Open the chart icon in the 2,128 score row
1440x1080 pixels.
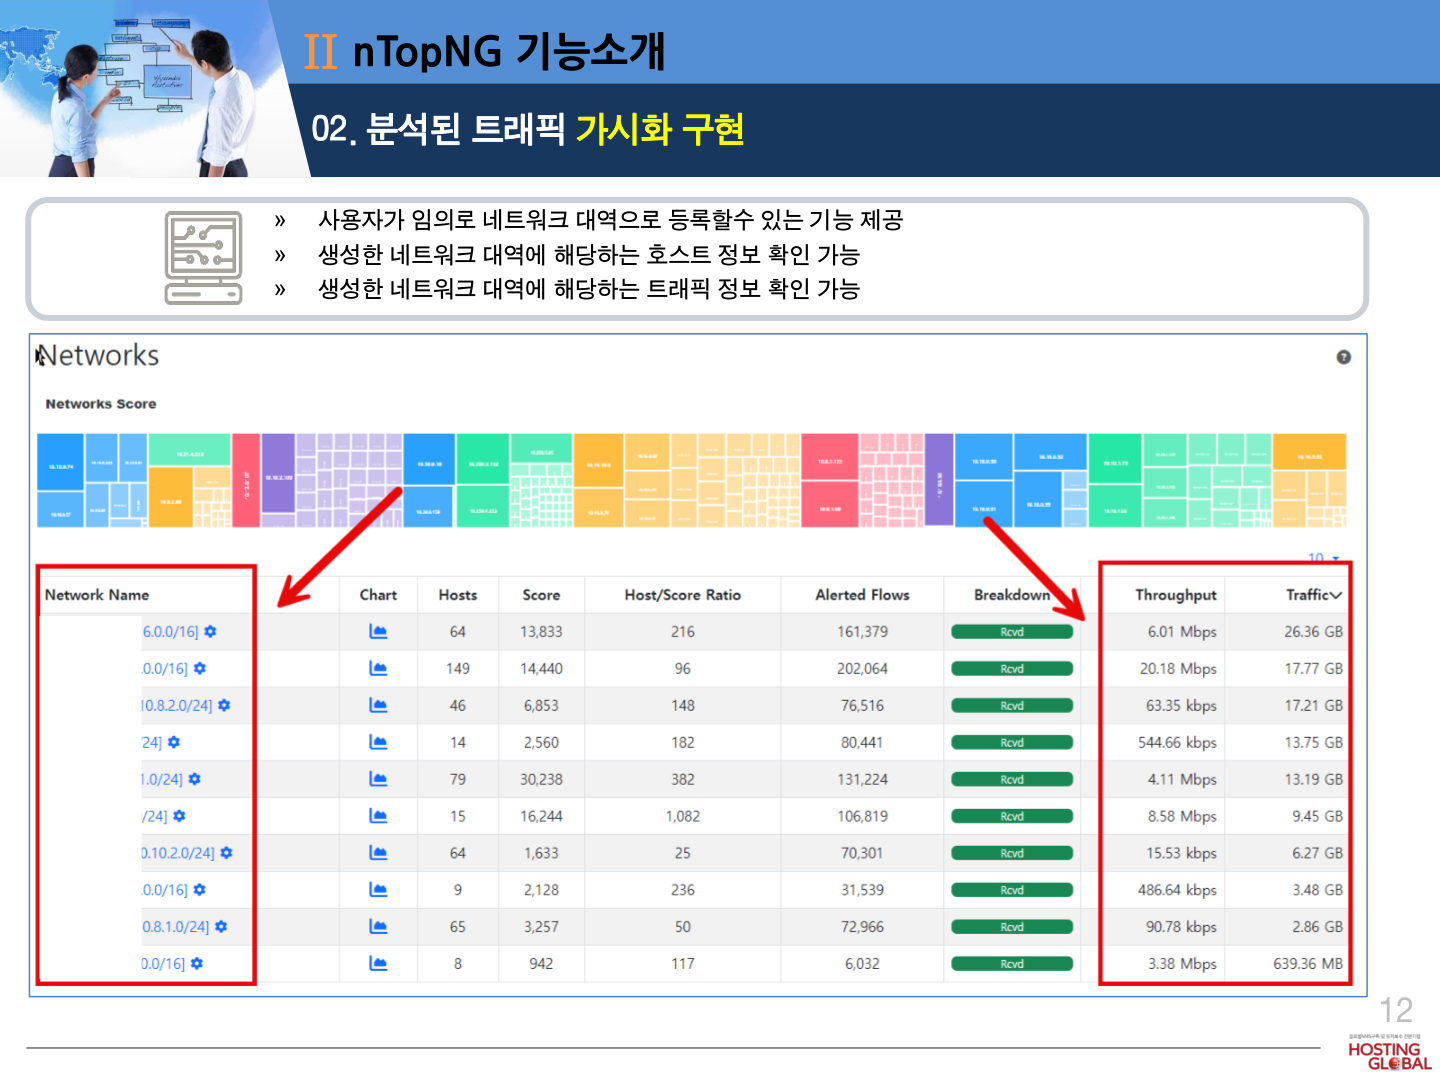(378, 890)
